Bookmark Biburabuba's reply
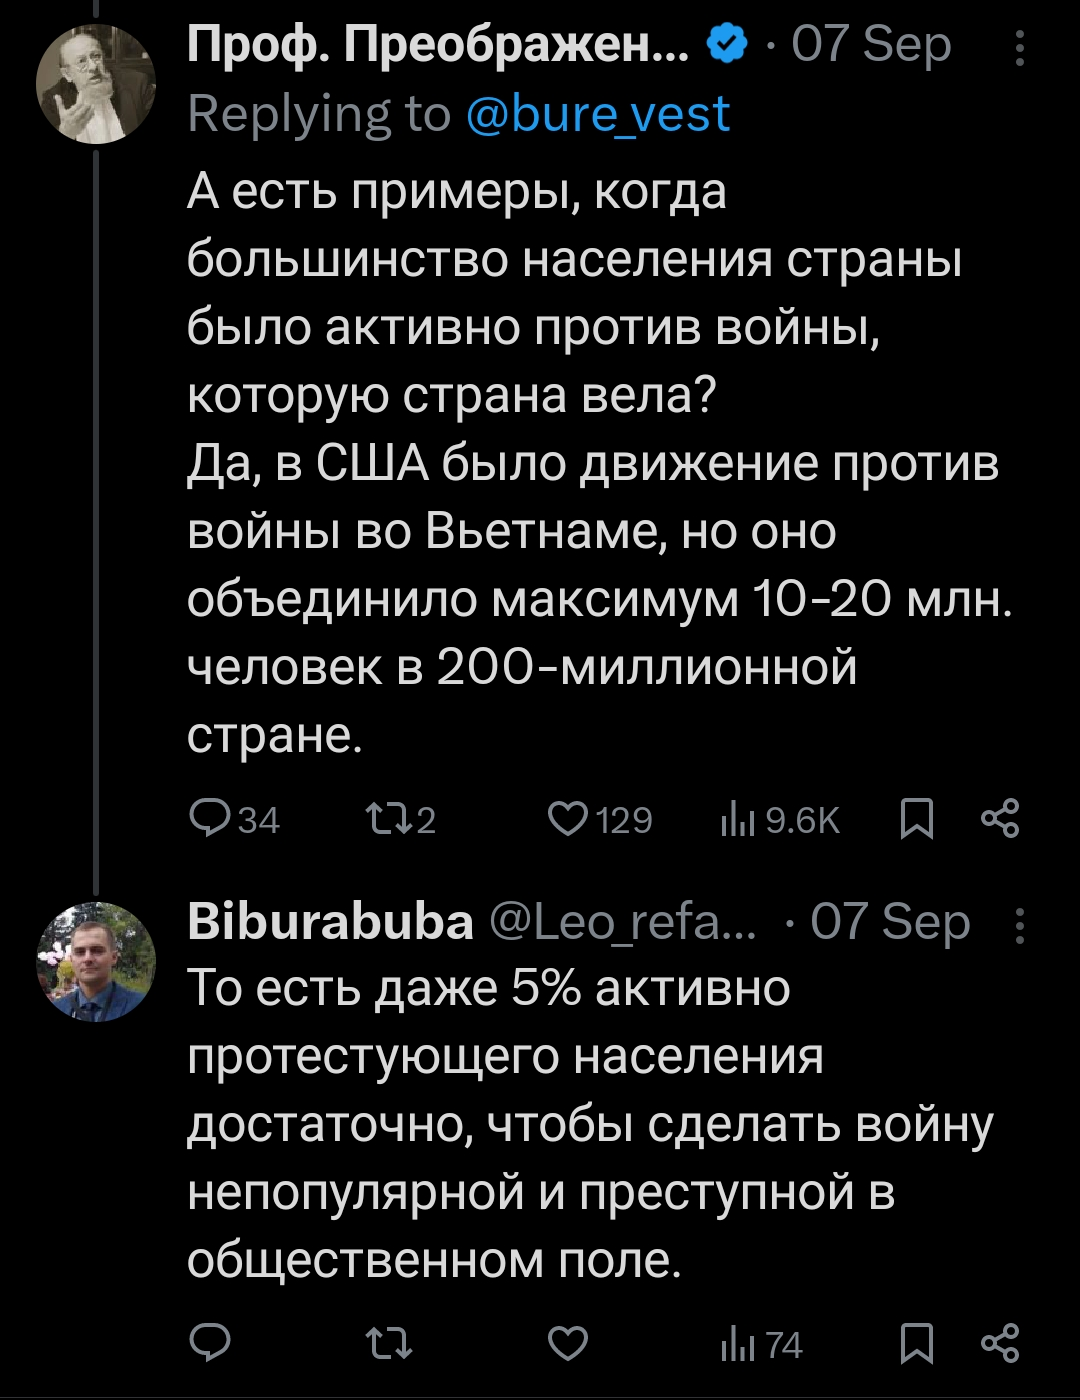The width and height of the screenshot is (1080, 1400). (916, 1344)
